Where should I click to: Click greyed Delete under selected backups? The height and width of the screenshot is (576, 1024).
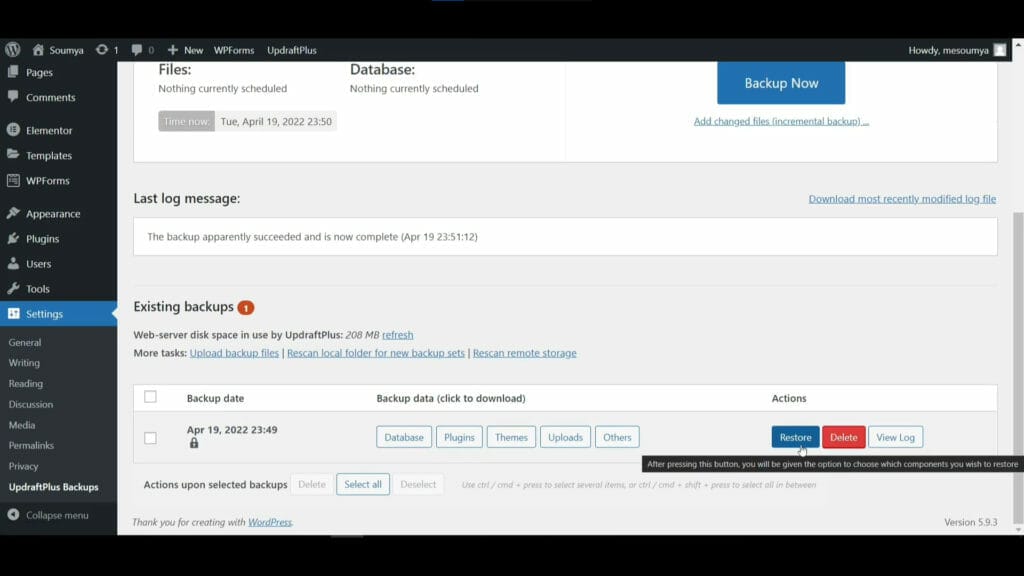pos(312,484)
